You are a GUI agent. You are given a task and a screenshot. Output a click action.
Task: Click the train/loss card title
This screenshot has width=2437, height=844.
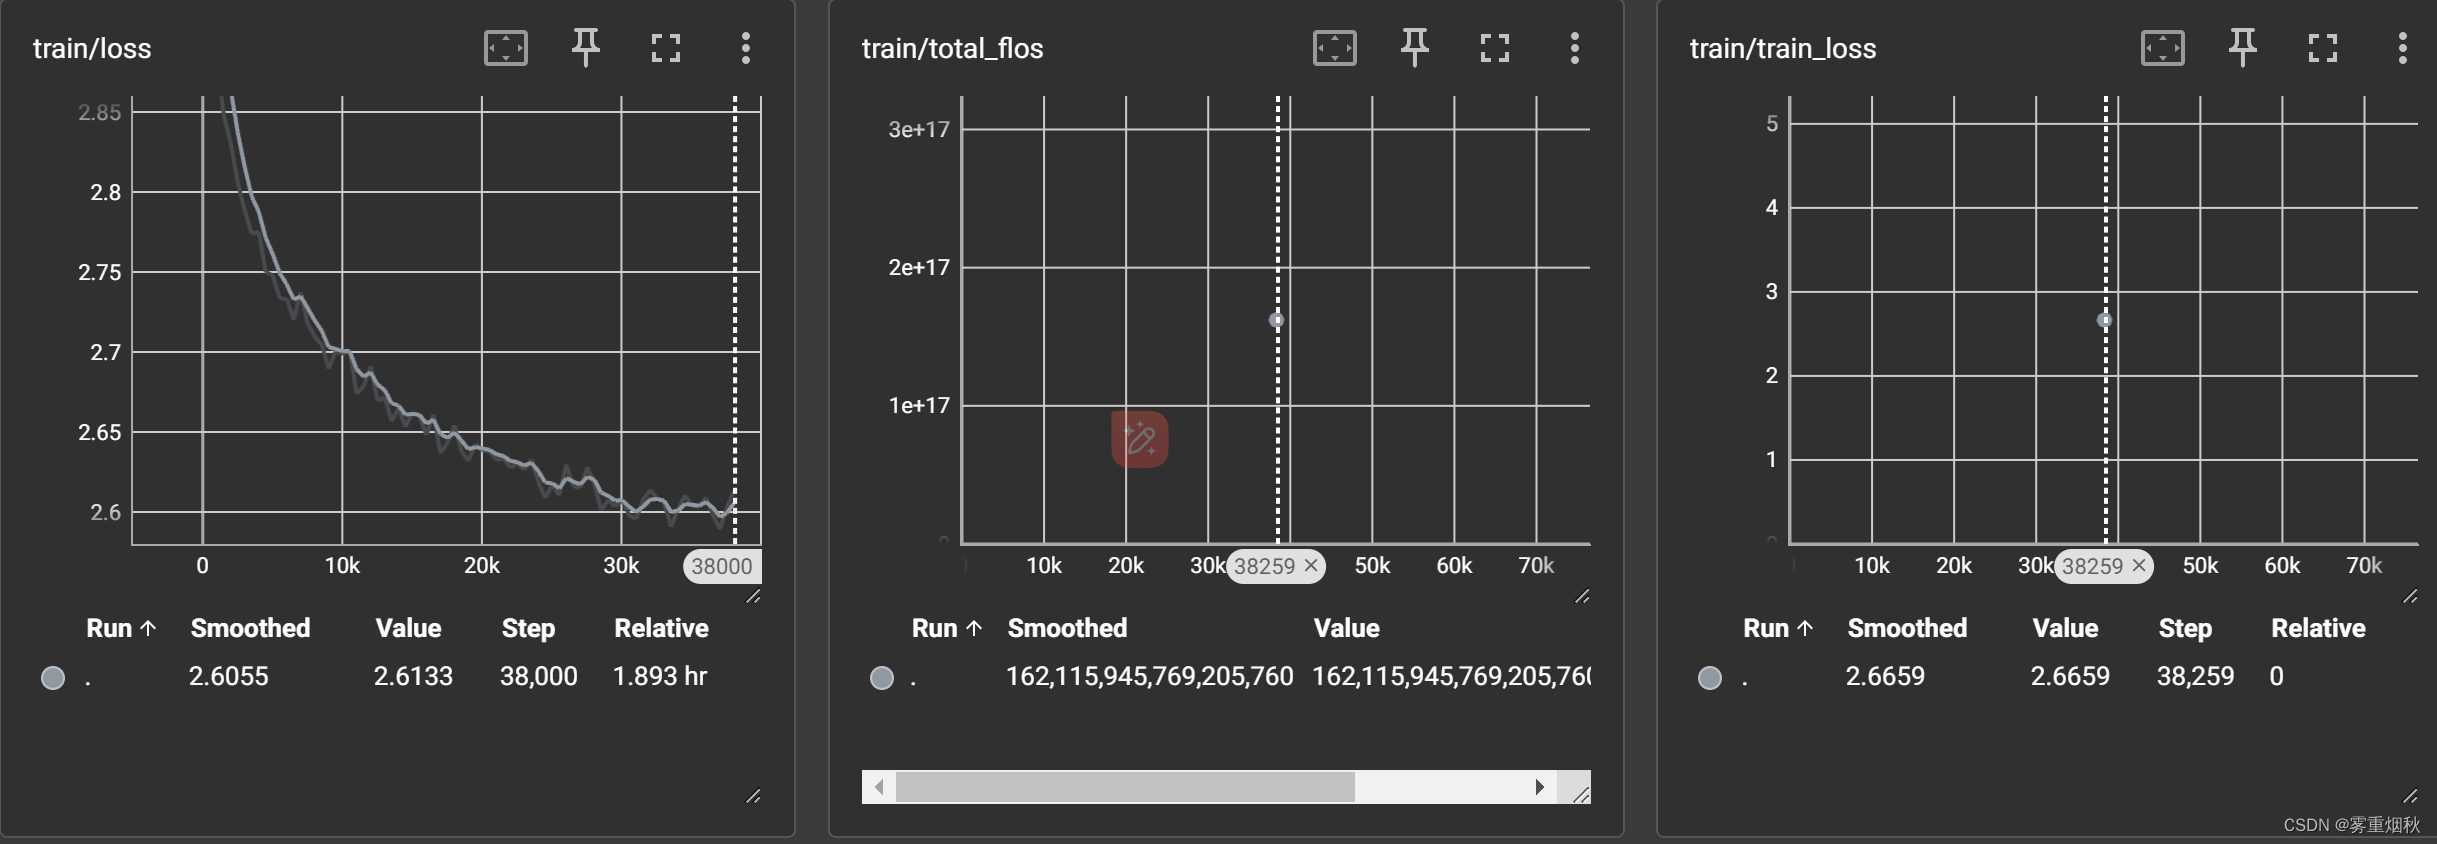[92, 48]
